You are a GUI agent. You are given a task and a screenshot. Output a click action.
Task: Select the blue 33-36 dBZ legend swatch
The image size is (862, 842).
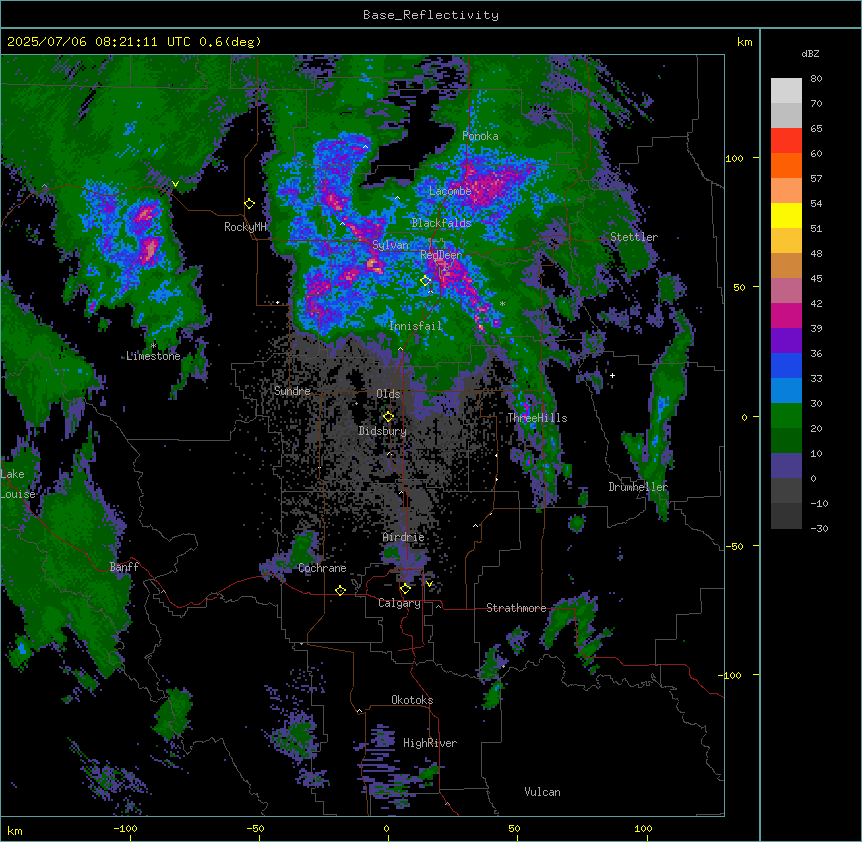pyautogui.click(x=786, y=365)
